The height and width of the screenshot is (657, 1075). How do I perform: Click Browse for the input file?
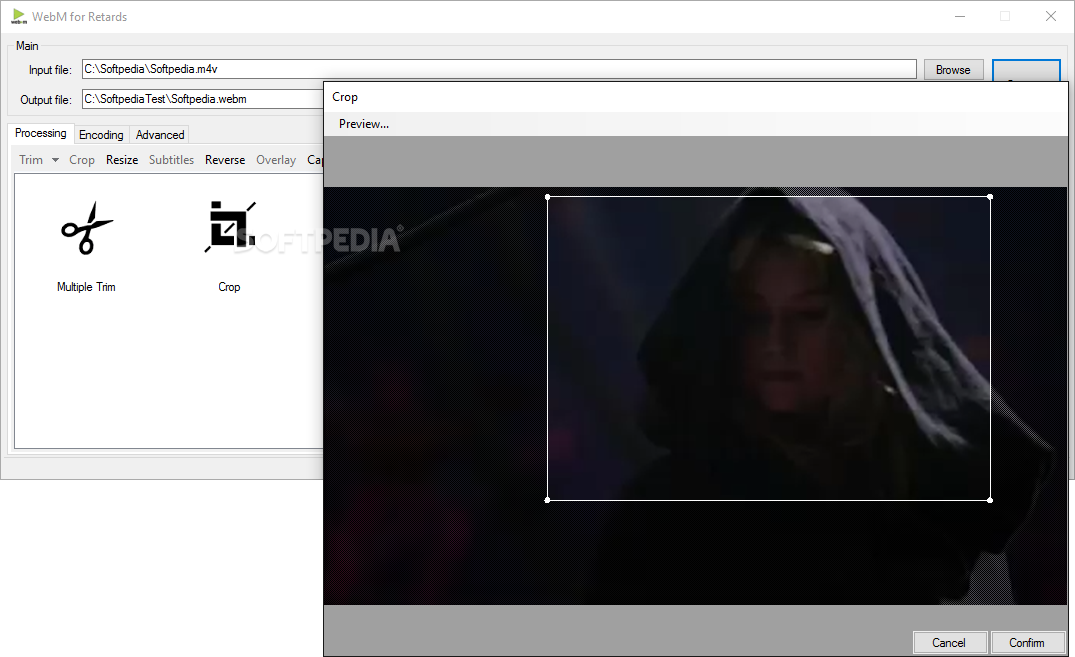(x=953, y=70)
